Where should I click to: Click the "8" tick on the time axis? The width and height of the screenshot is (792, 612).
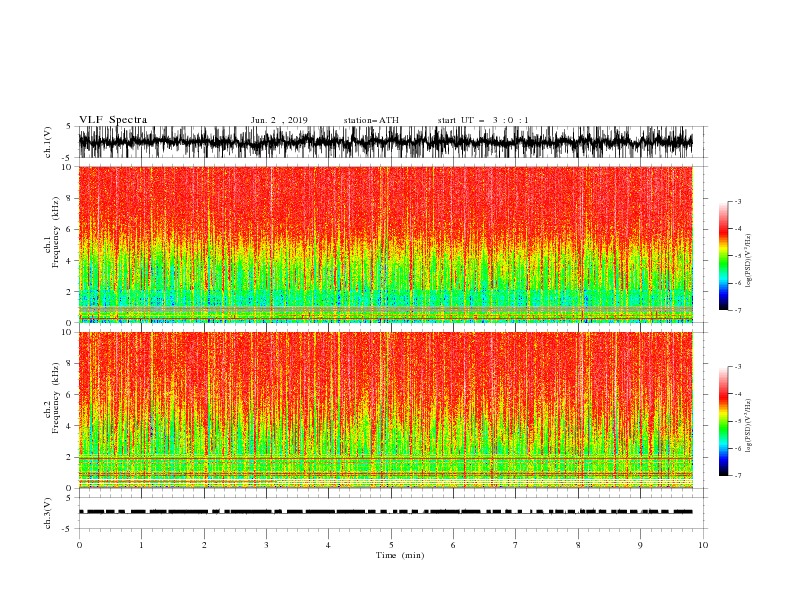[x=578, y=545]
